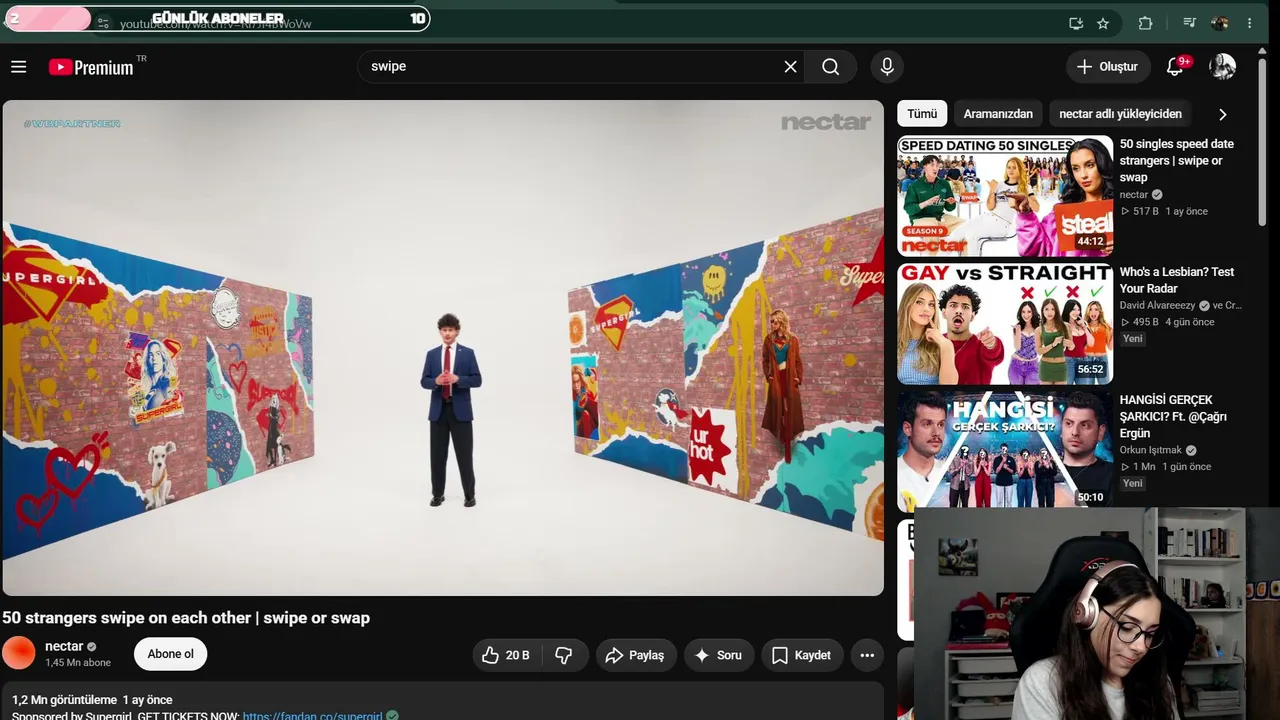The width and height of the screenshot is (1280, 720).
Task: Open the 'GAY vs STRAIGHT' video thumbnail
Action: pos(1005,324)
